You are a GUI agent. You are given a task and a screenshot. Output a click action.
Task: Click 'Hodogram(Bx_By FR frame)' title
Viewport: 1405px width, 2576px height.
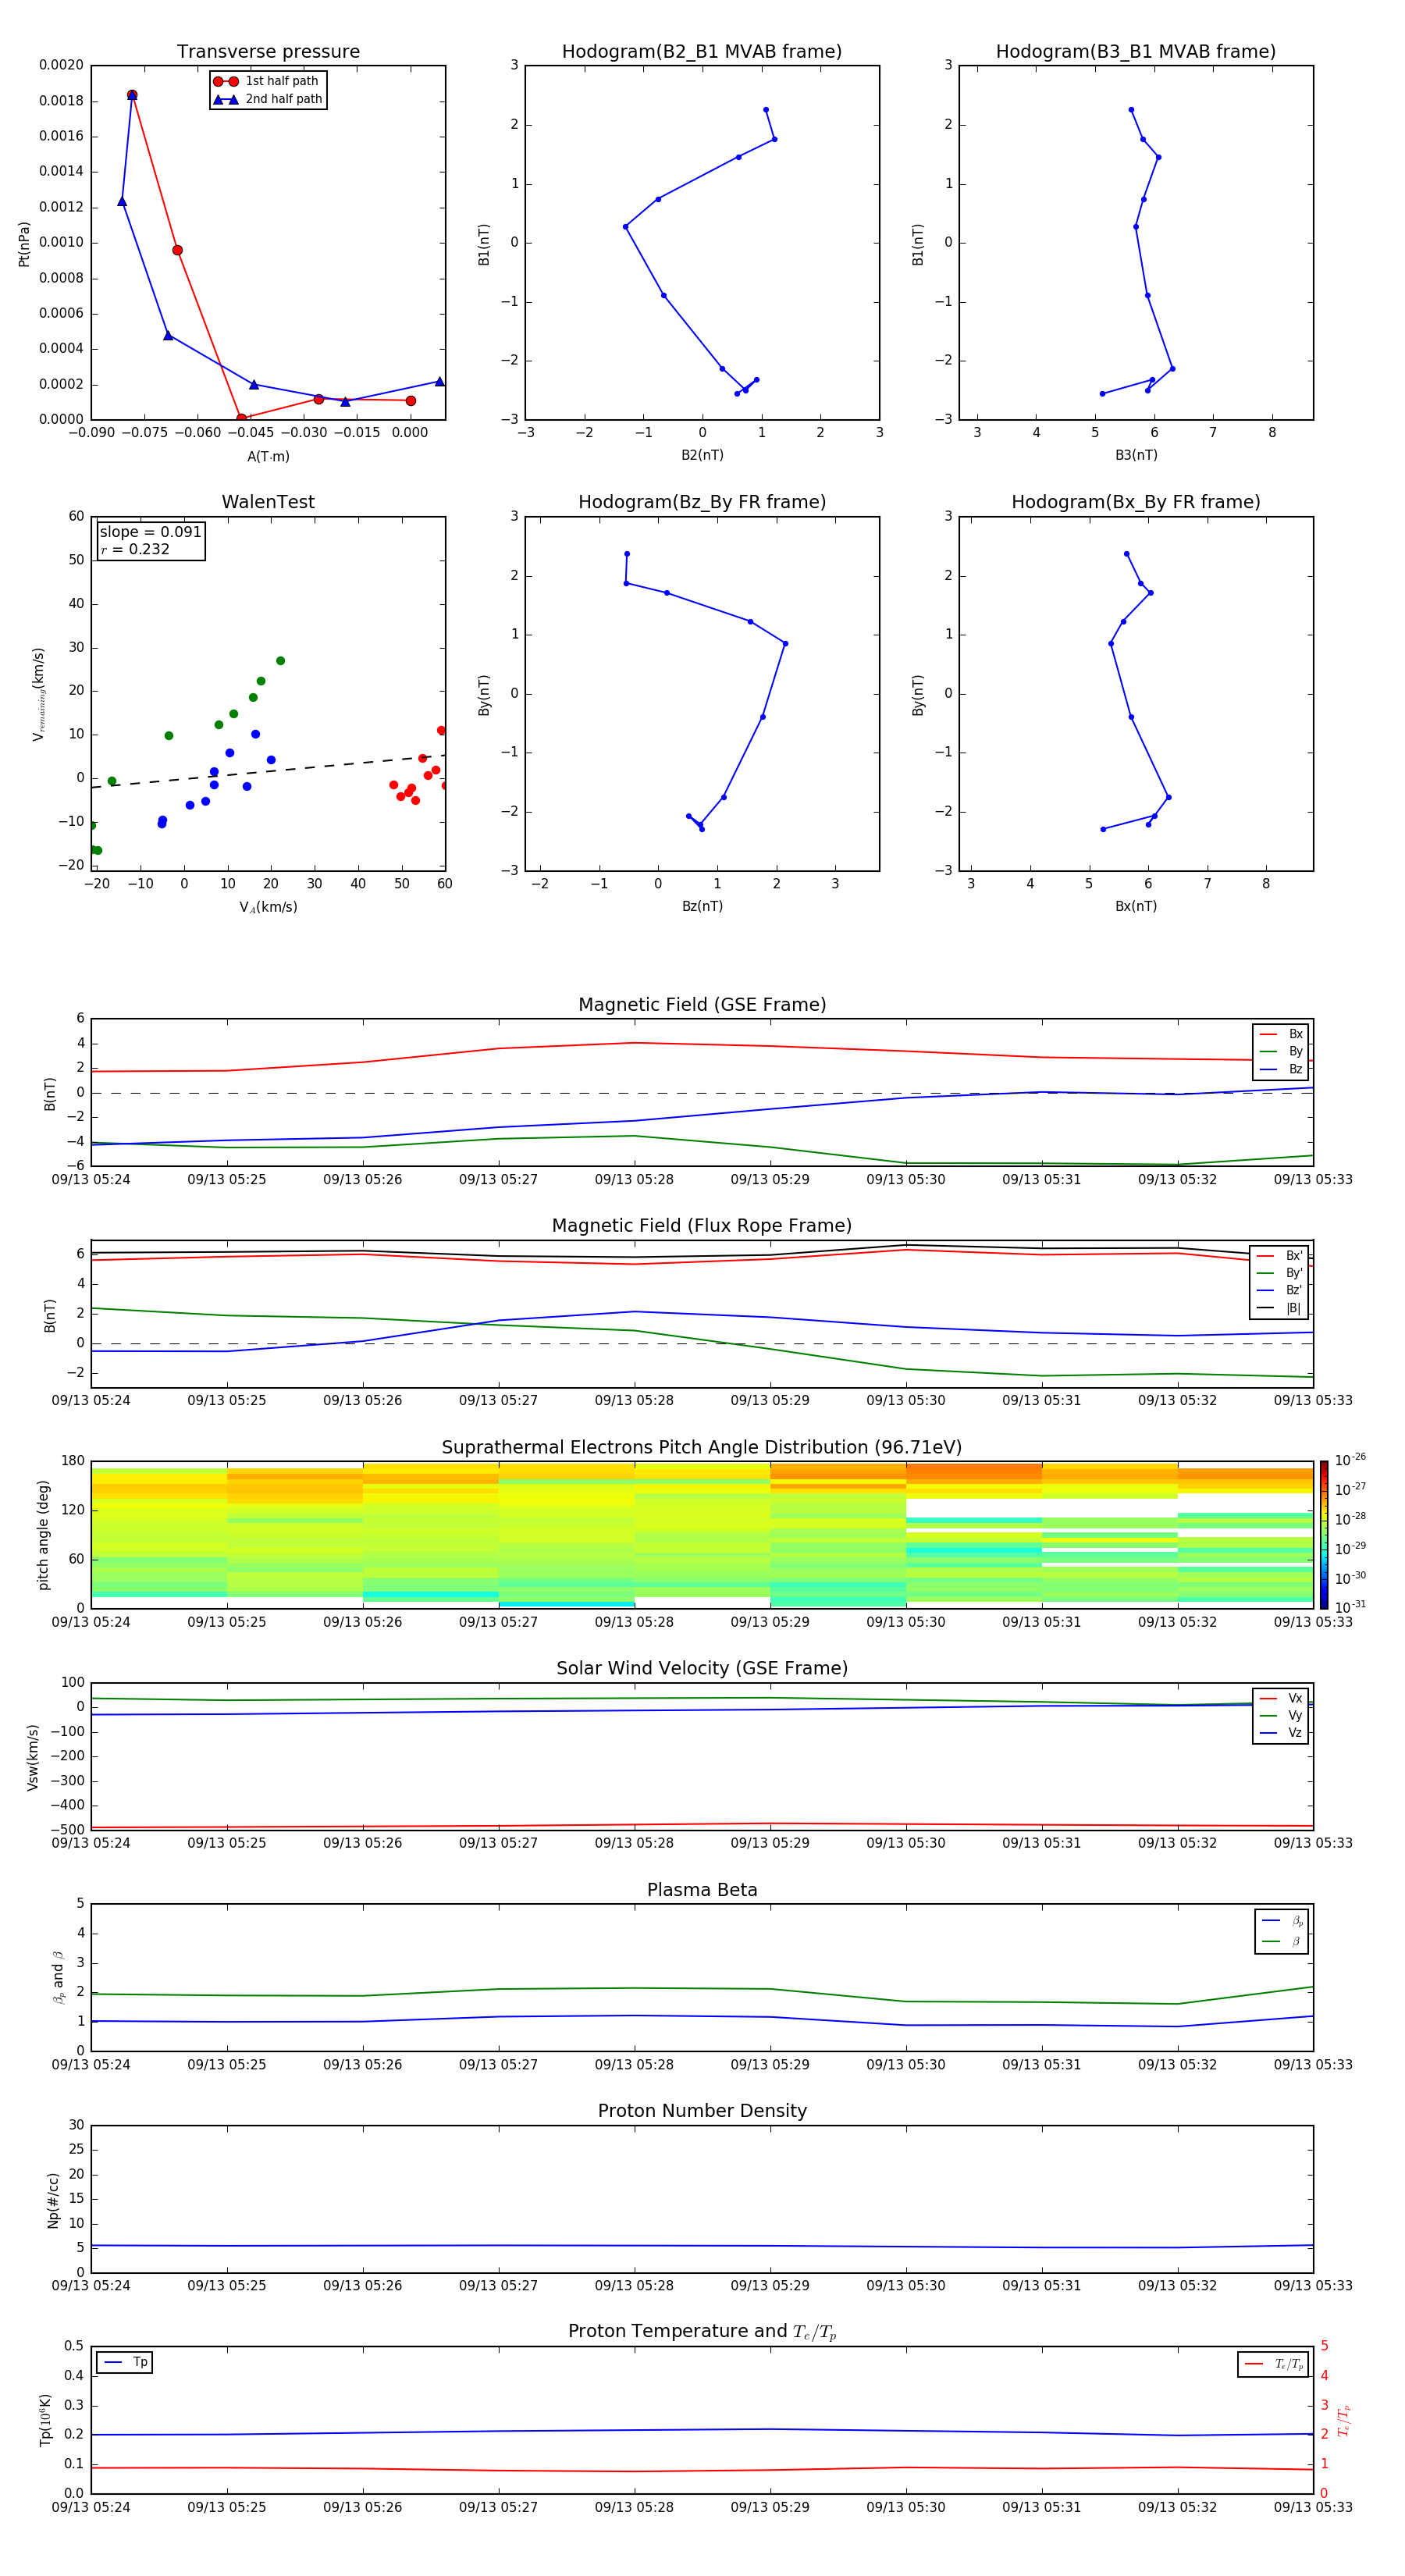pos(1136,502)
